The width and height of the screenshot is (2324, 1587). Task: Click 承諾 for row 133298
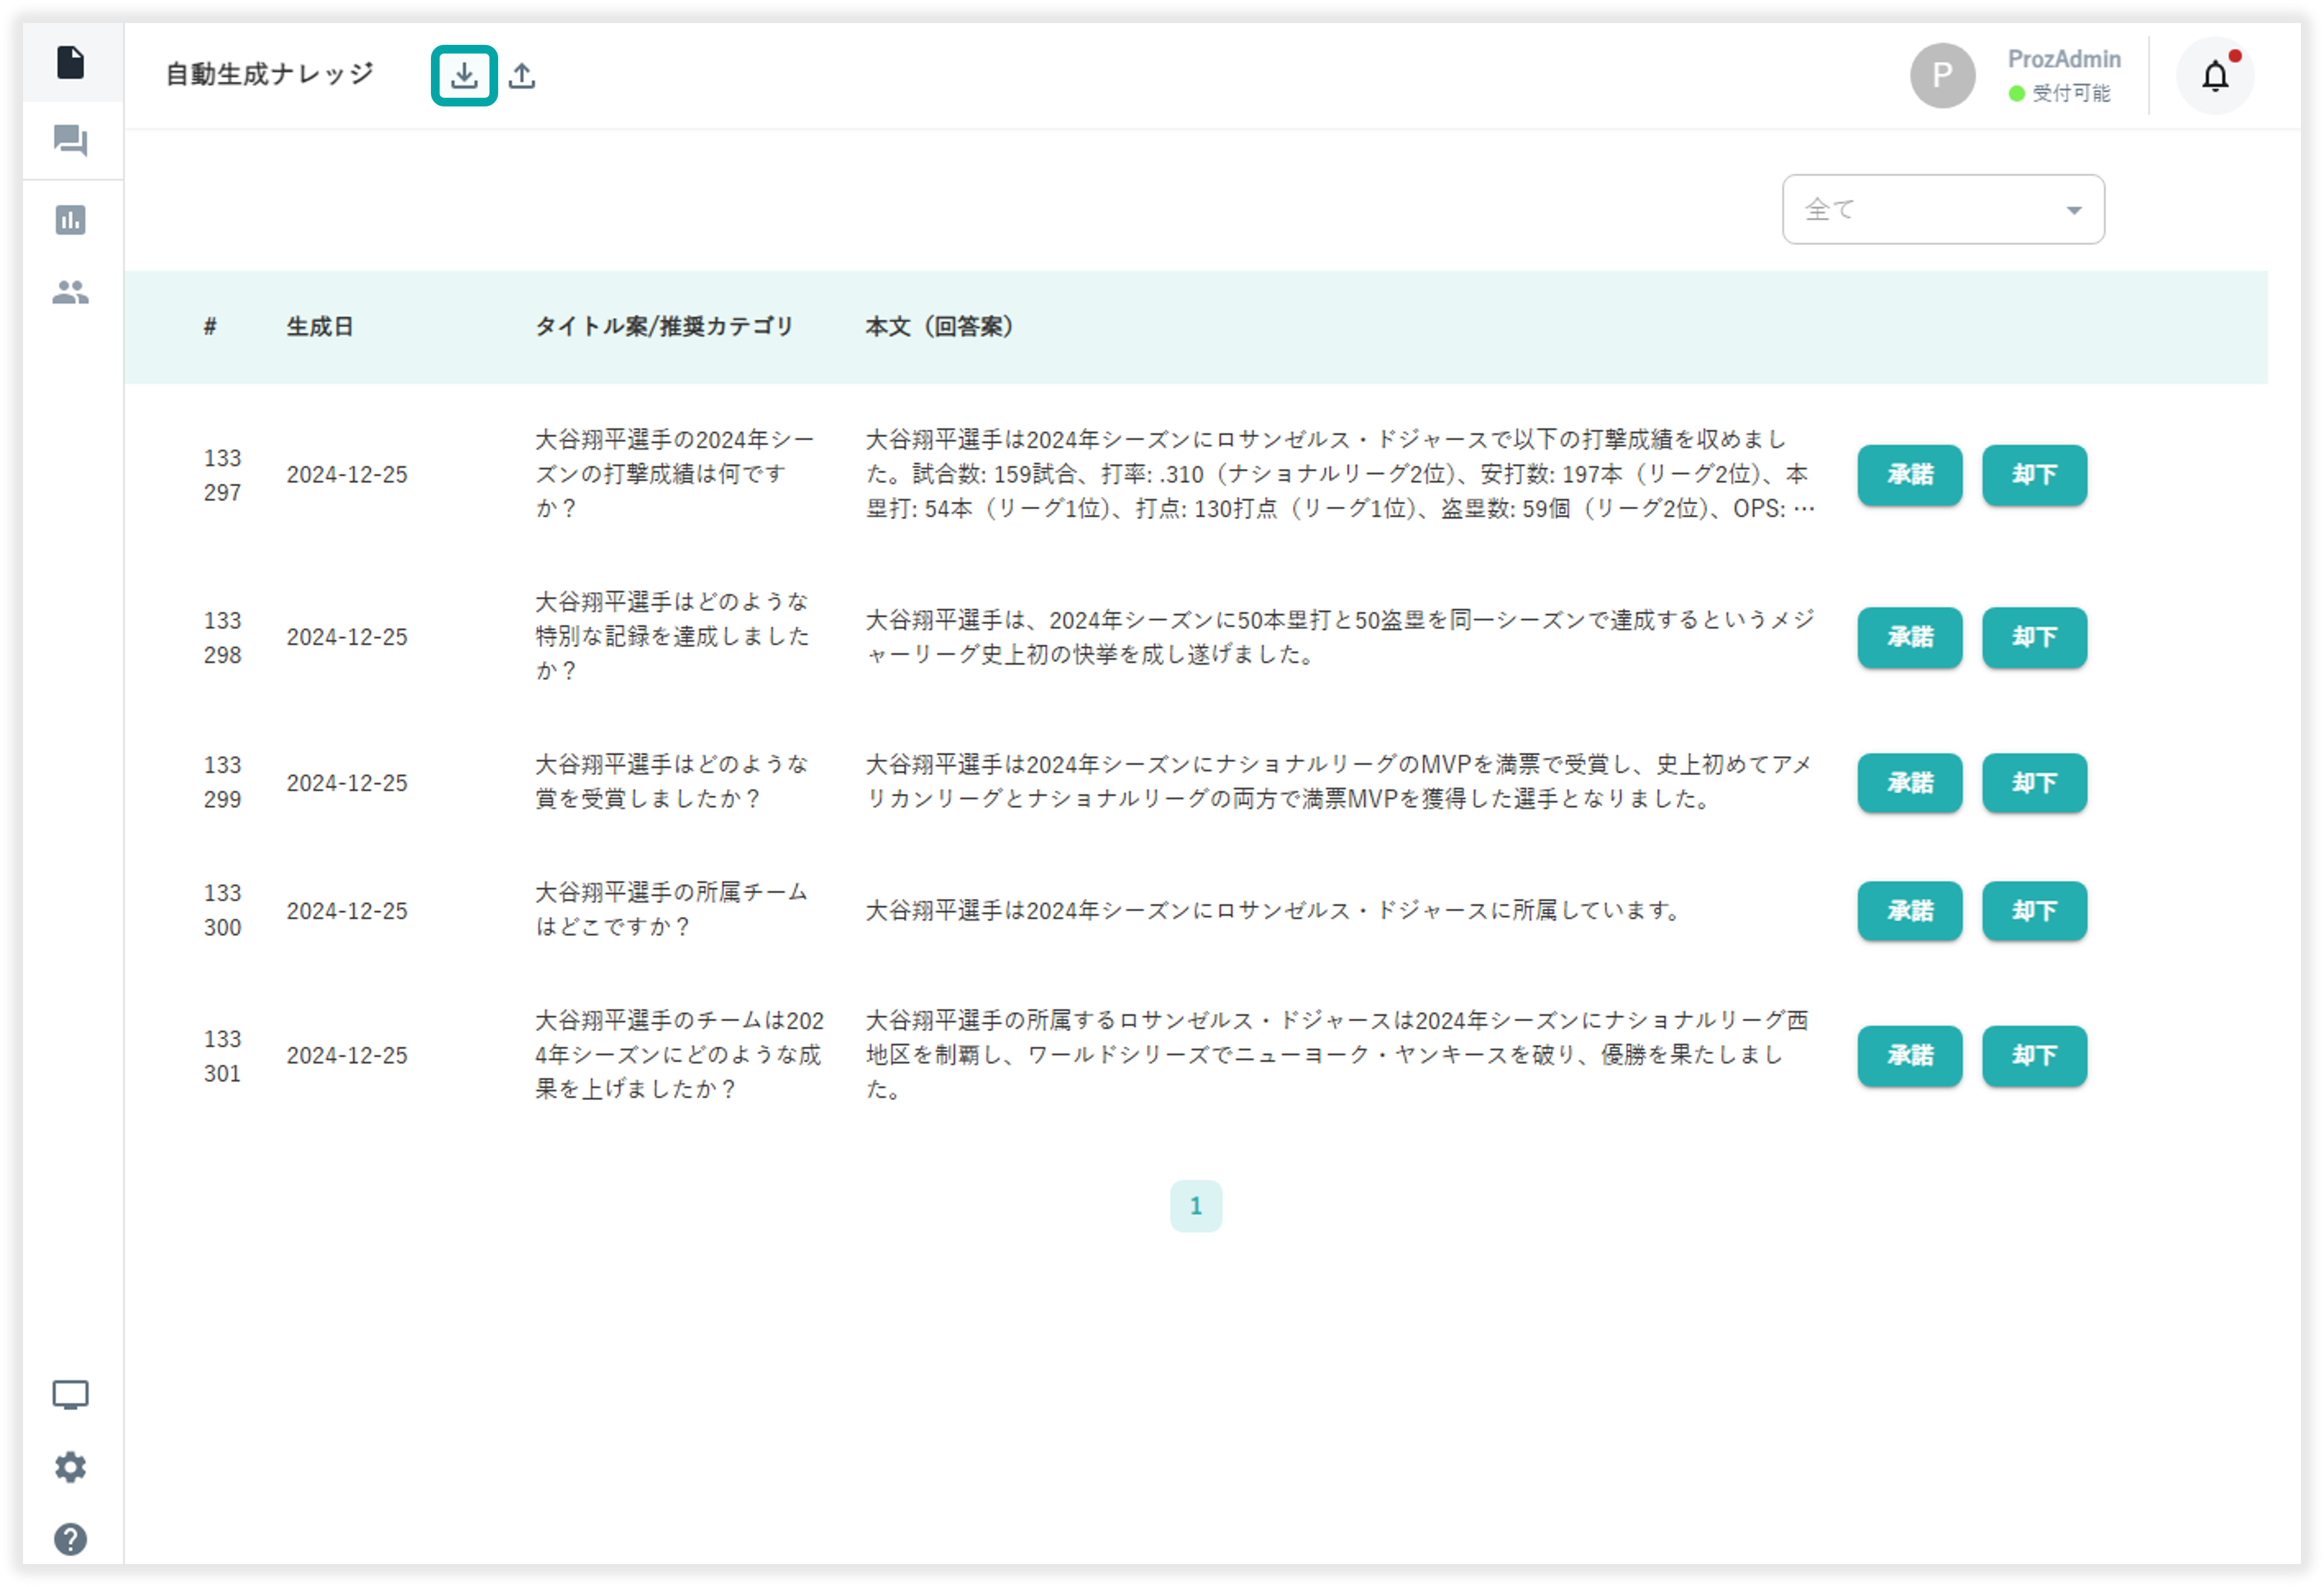point(1910,637)
